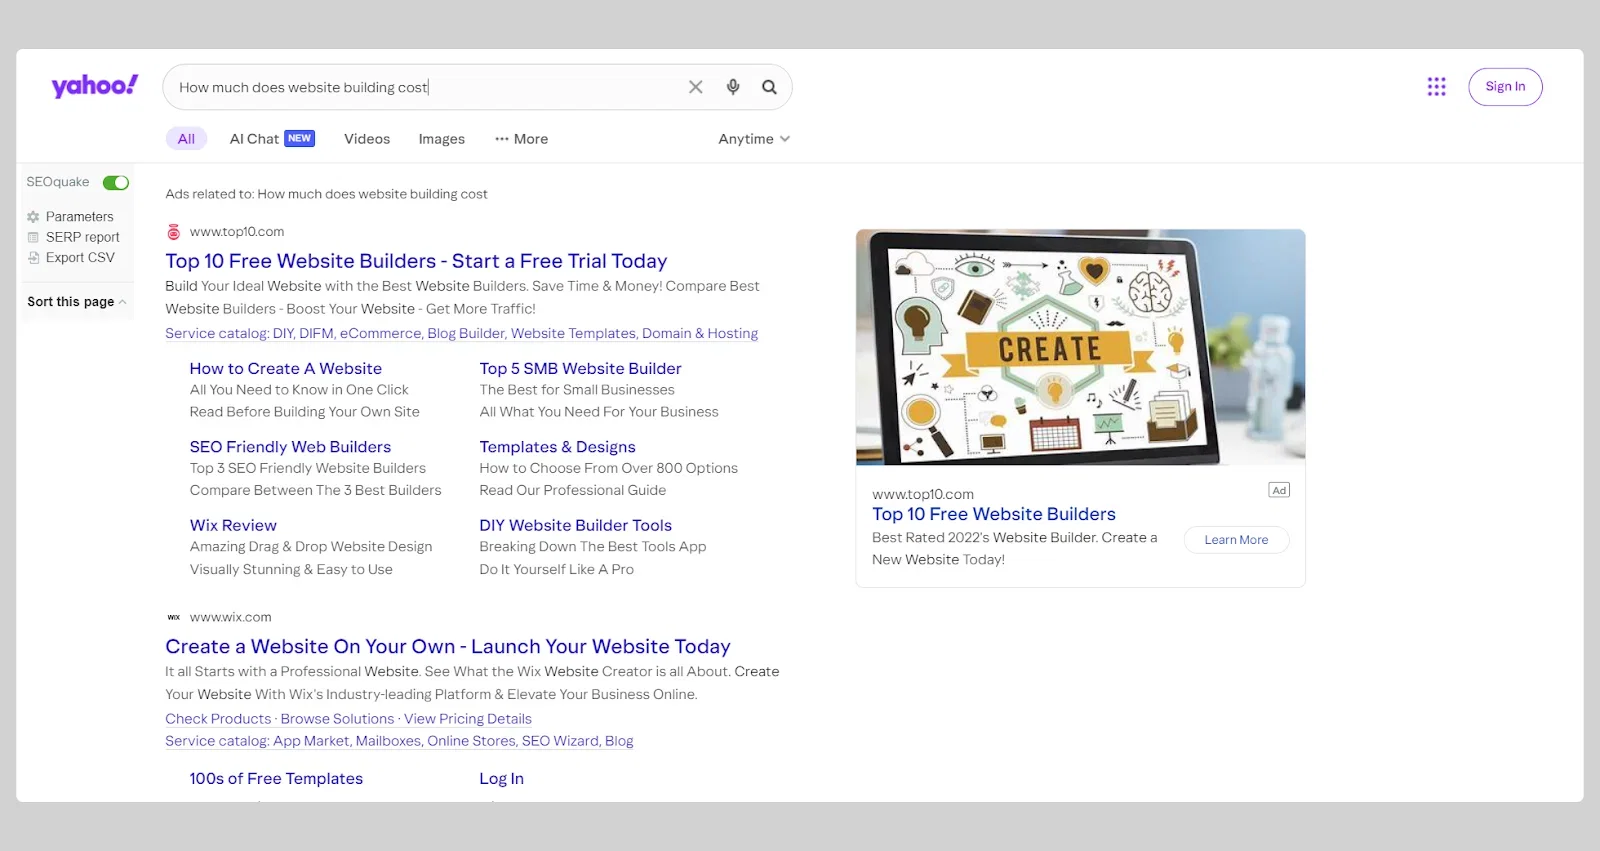
Task: Expand the Anytime filter dropdown
Action: (754, 139)
